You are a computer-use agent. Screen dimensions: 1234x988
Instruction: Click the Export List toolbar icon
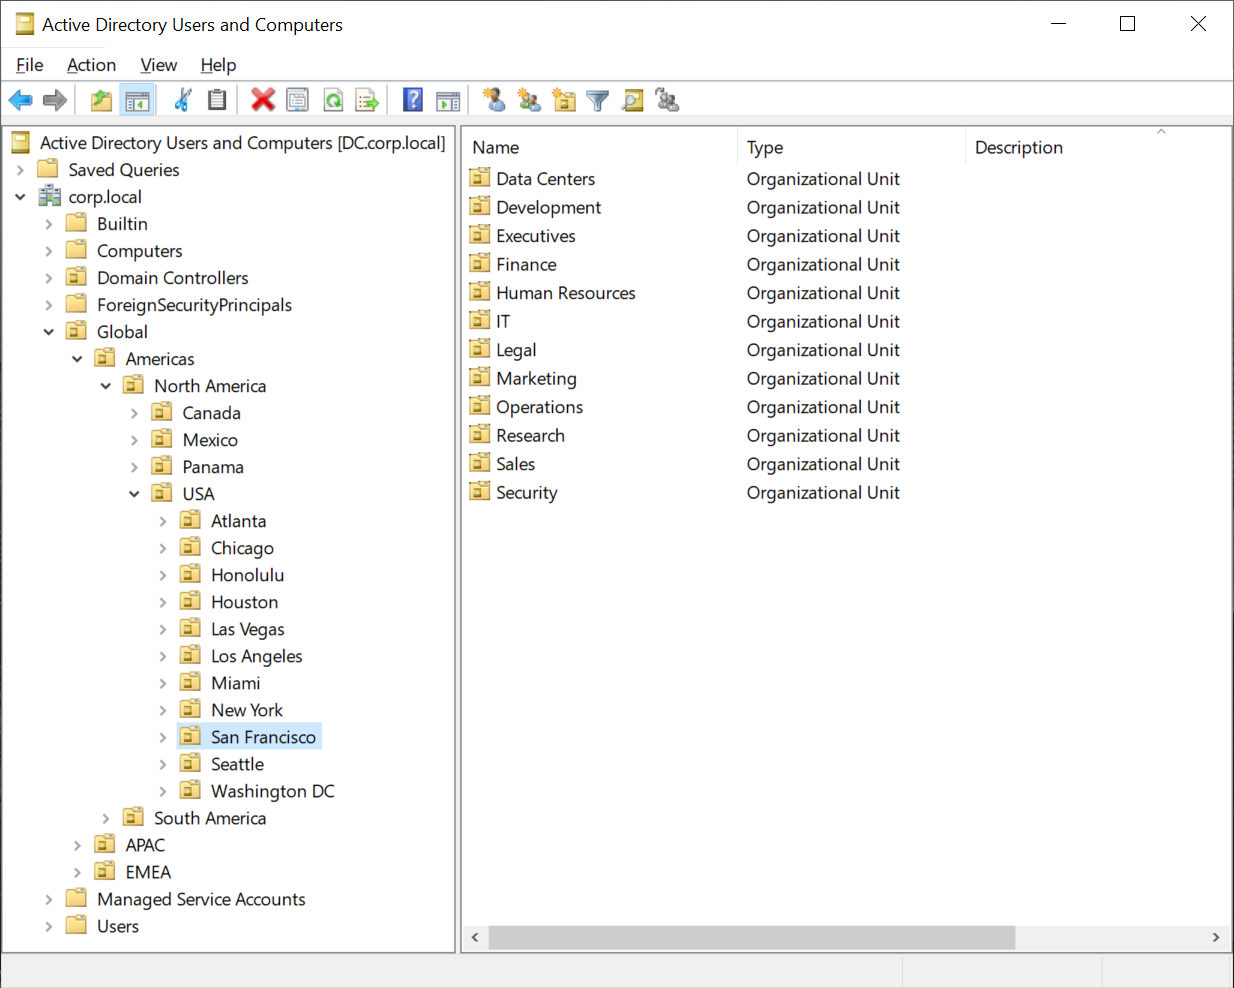pos(367,100)
